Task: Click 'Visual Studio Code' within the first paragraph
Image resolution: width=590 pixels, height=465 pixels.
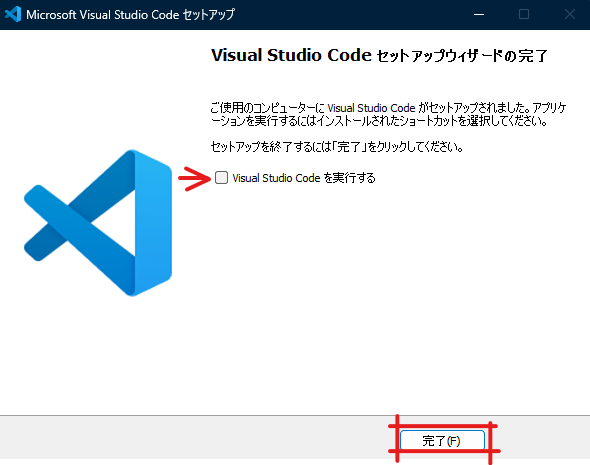Action: pos(371,108)
